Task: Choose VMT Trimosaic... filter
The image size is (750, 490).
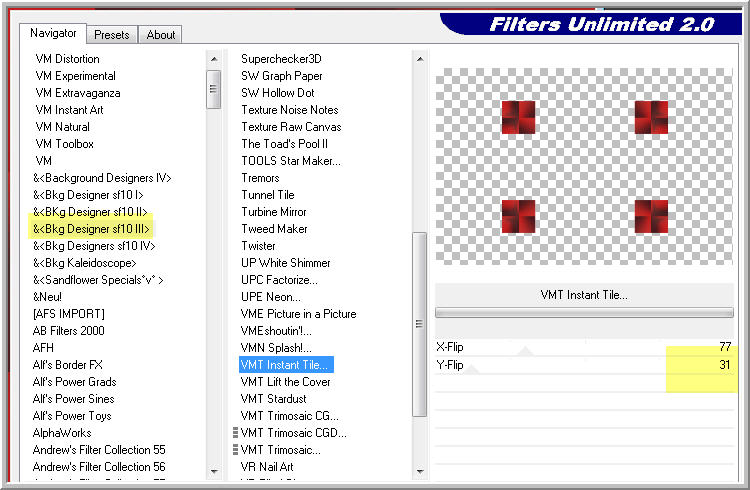Action: tap(281, 450)
